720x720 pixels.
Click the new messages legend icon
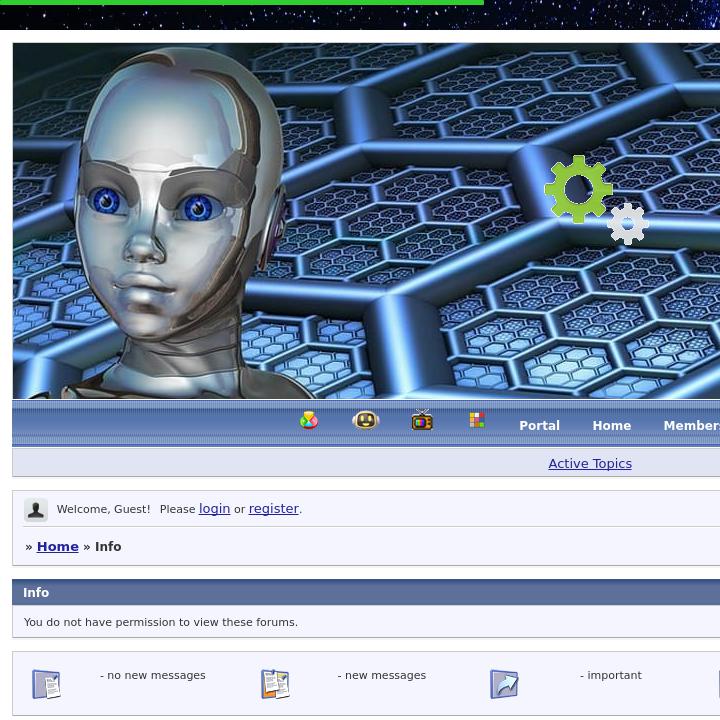pyautogui.click(x=275, y=684)
